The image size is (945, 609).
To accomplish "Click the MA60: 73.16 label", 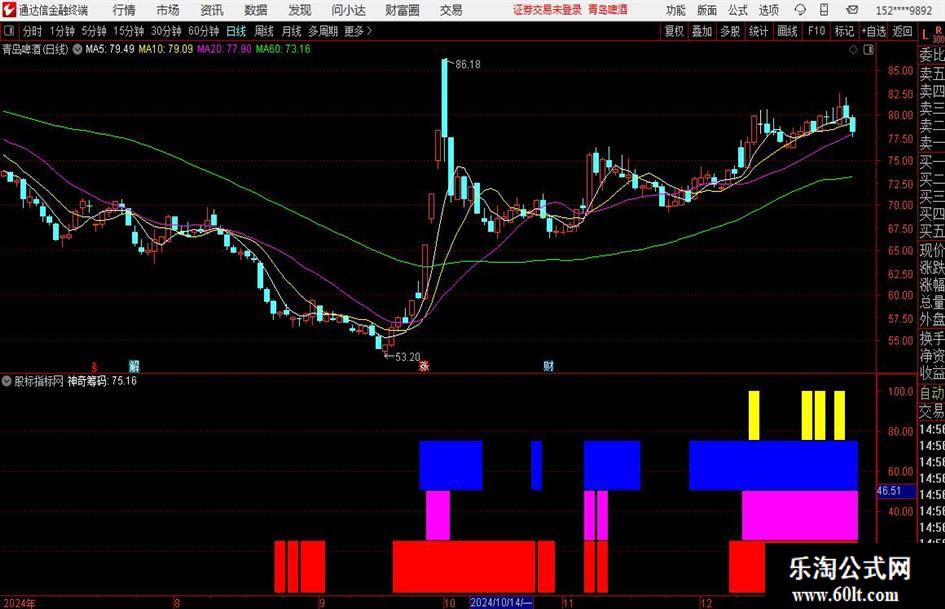I will [283, 49].
